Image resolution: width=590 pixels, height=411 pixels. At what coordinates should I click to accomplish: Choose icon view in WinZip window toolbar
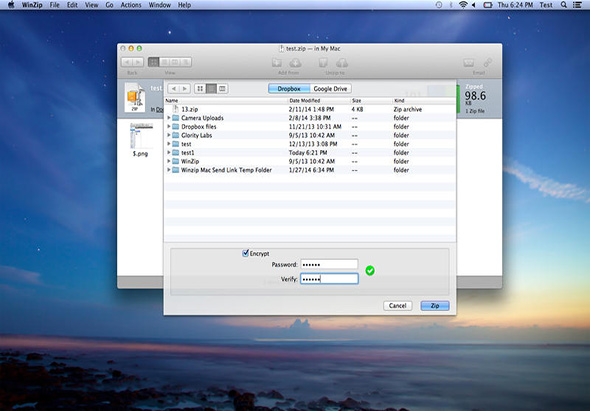(154, 62)
